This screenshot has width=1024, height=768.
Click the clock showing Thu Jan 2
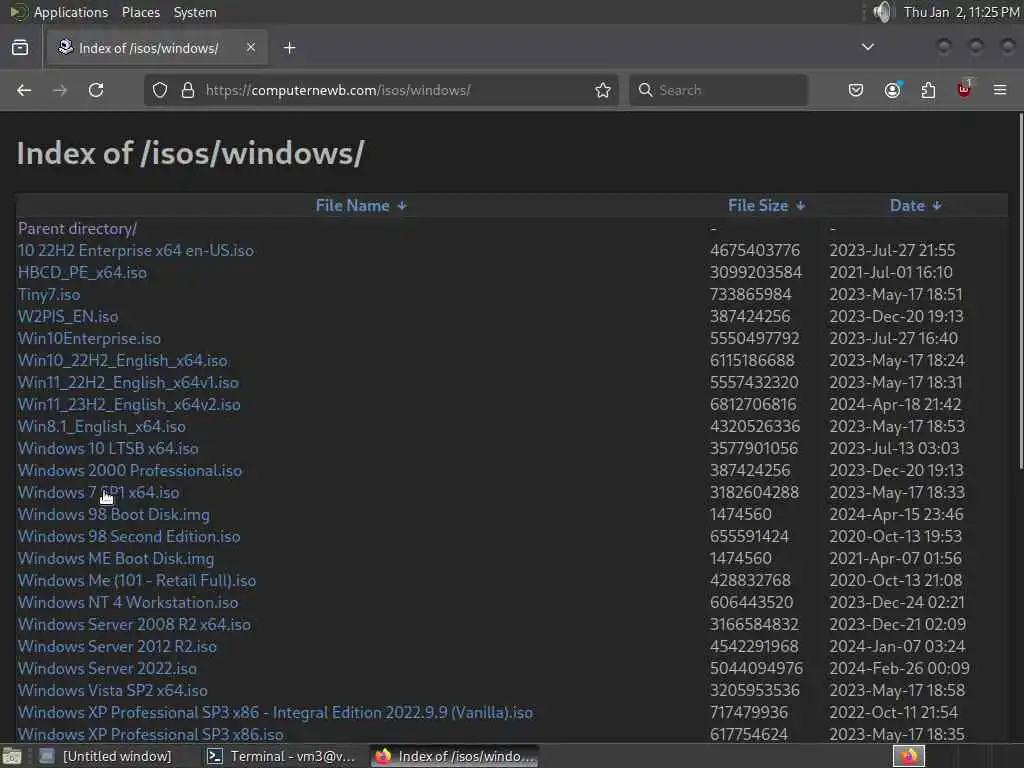961,12
